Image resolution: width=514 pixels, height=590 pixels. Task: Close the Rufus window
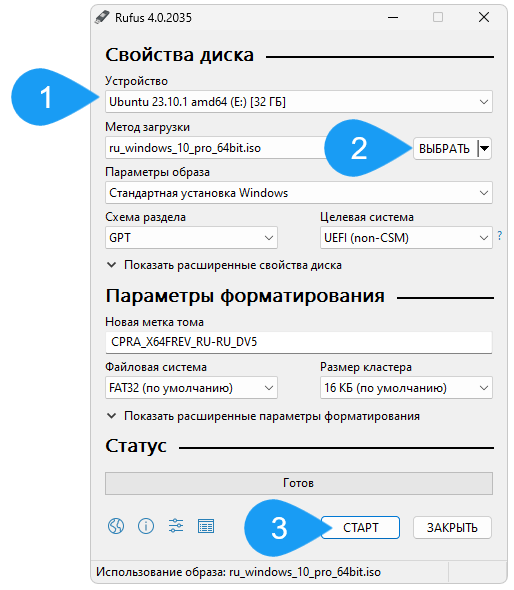pyautogui.click(x=484, y=17)
